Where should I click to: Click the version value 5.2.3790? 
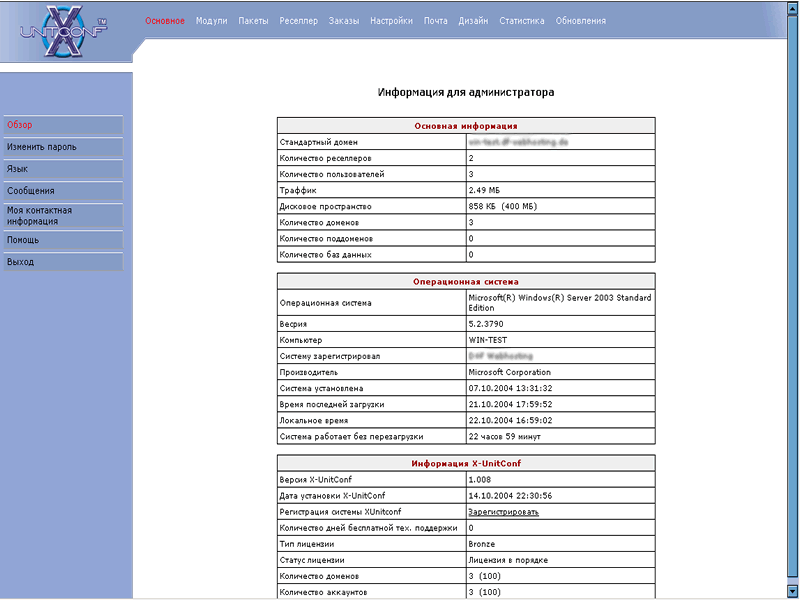[486, 324]
